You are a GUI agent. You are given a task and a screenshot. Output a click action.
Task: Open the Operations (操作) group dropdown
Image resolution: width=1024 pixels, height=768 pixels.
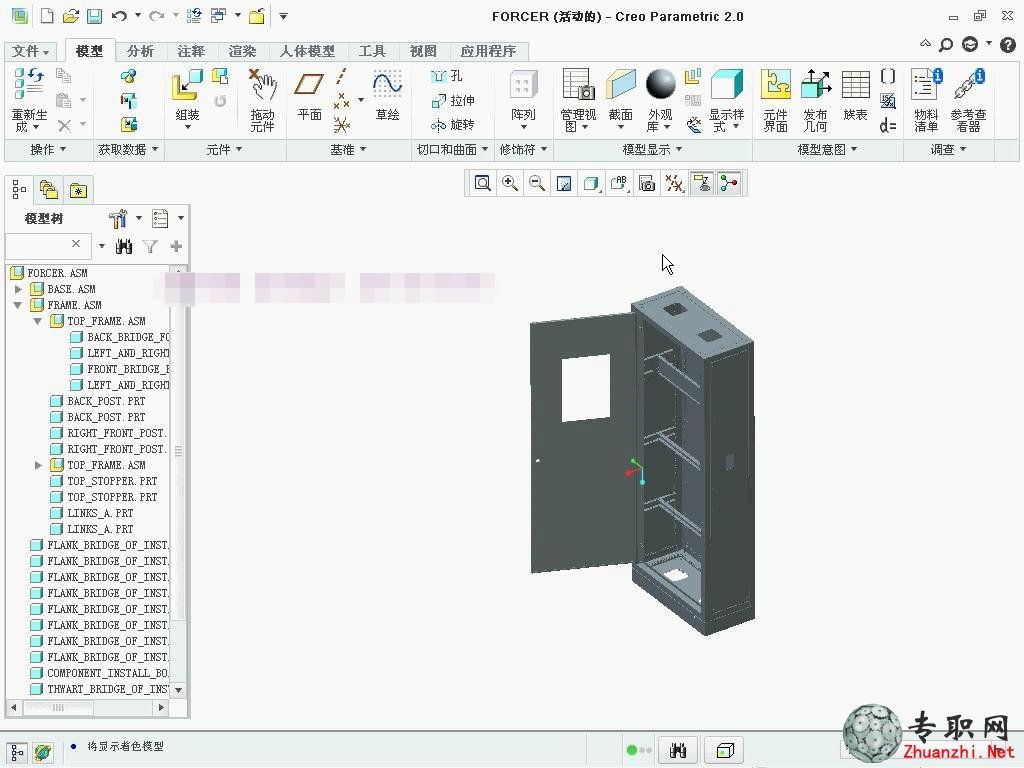point(48,150)
